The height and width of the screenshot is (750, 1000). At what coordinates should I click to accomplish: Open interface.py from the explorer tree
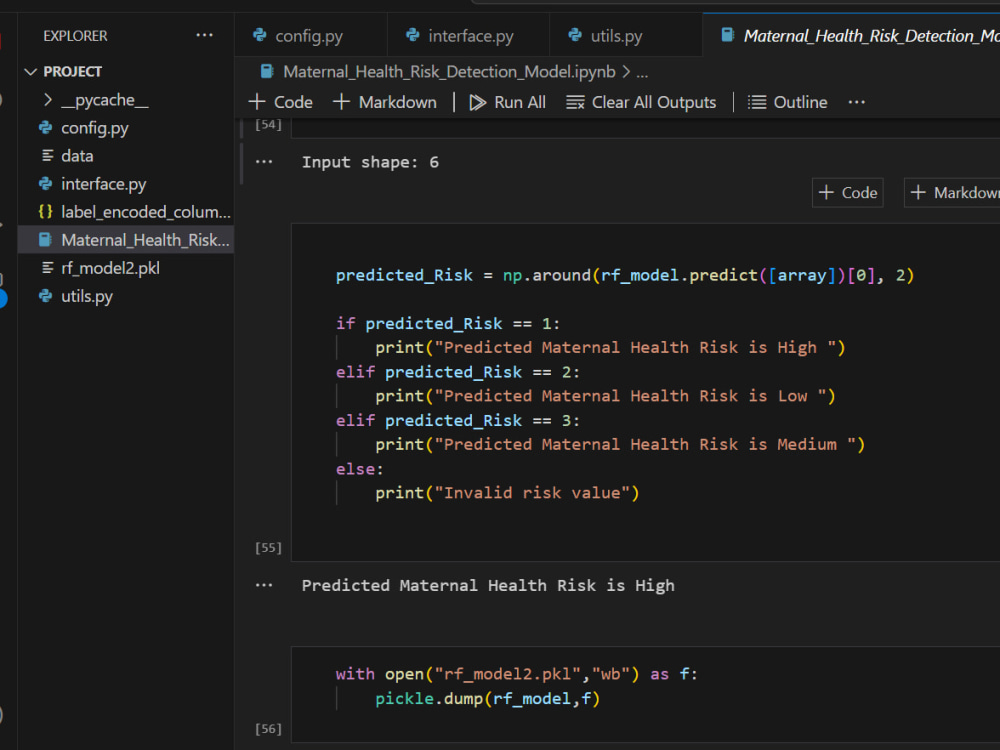pos(103,184)
